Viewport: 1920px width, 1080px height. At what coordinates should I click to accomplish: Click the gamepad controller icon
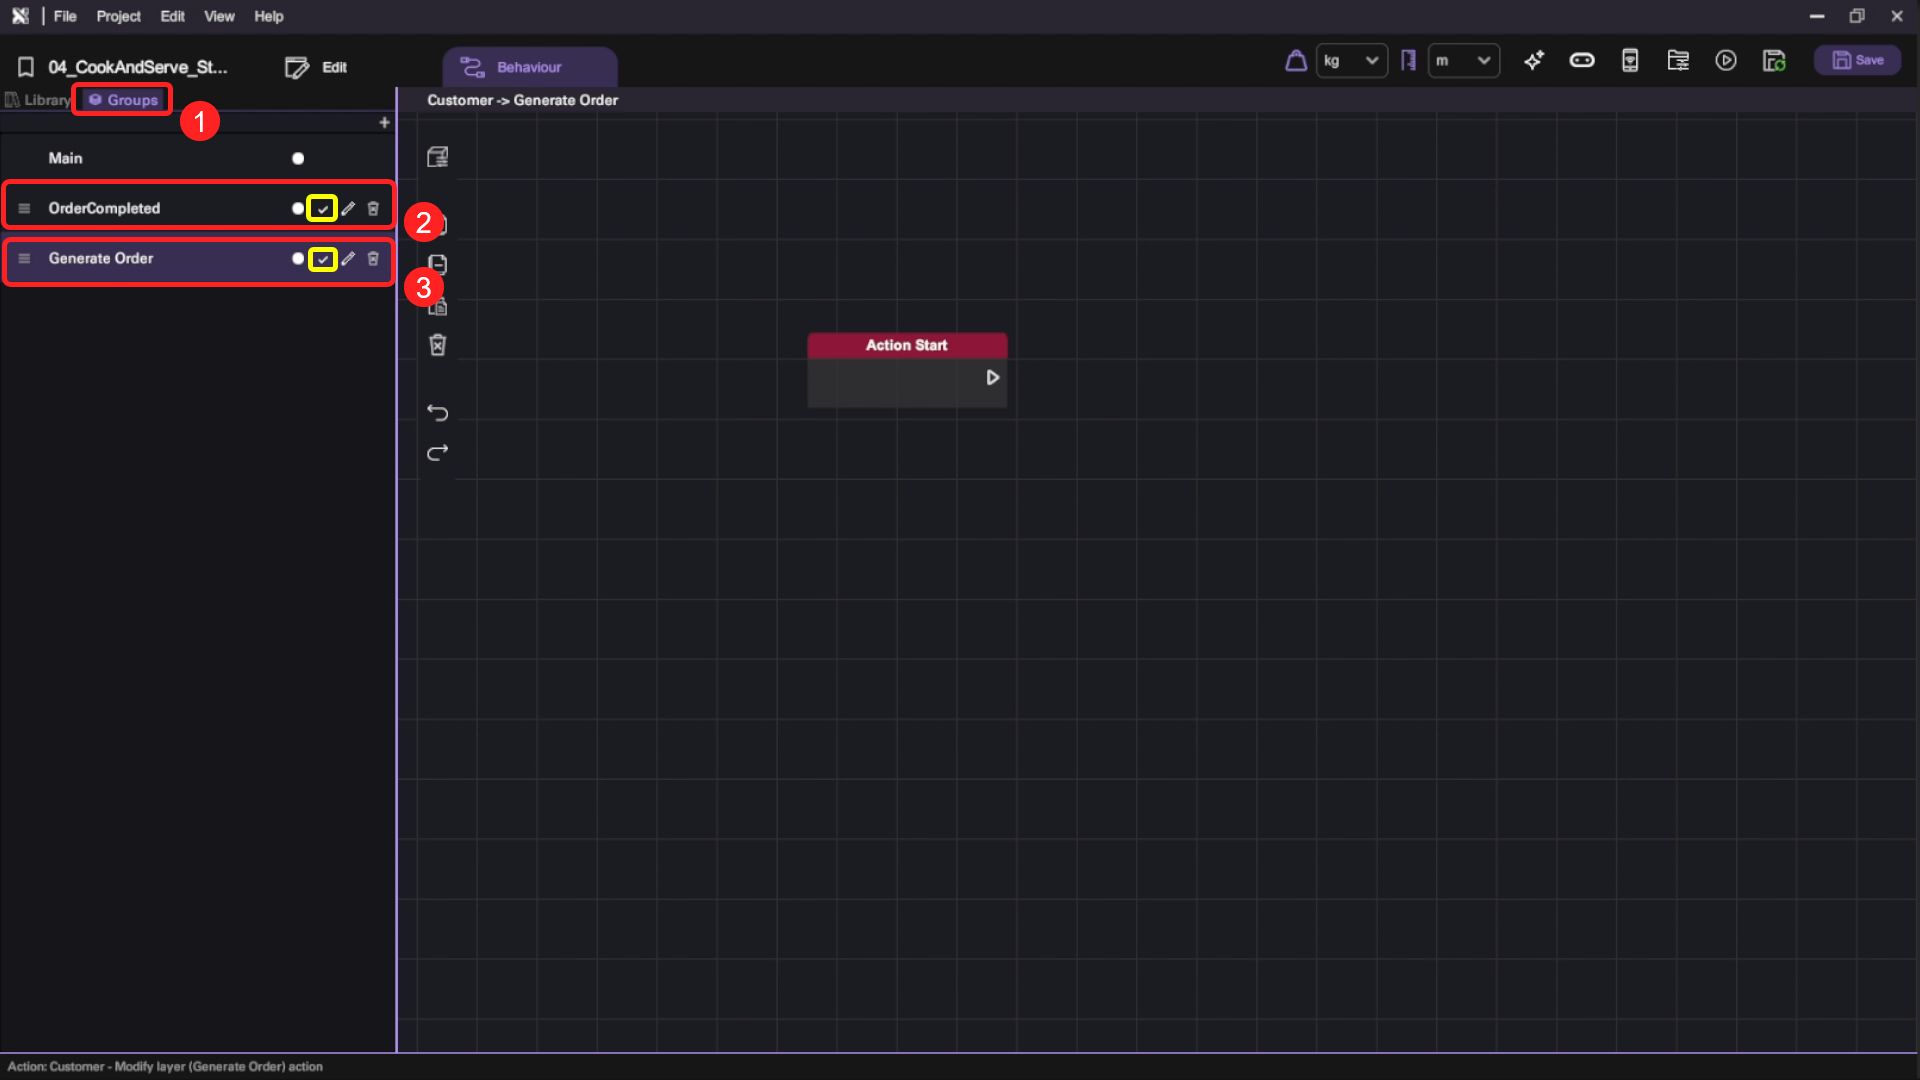click(x=1581, y=61)
